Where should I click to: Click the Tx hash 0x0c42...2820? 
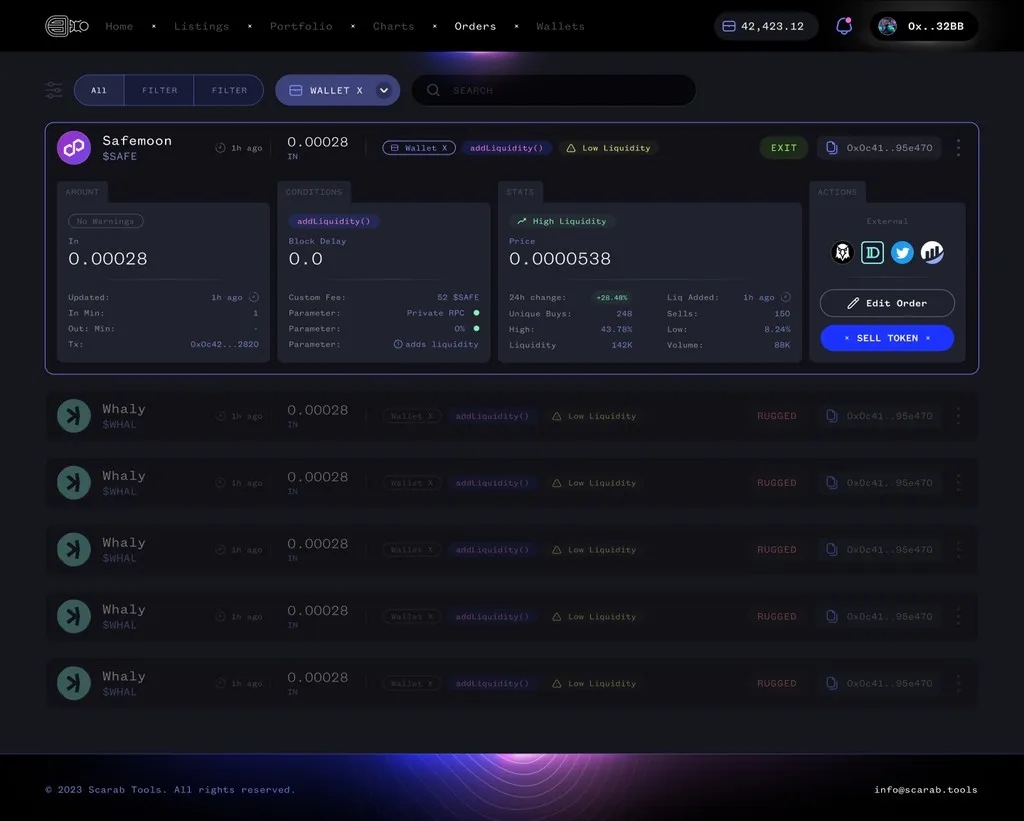tap(224, 344)
